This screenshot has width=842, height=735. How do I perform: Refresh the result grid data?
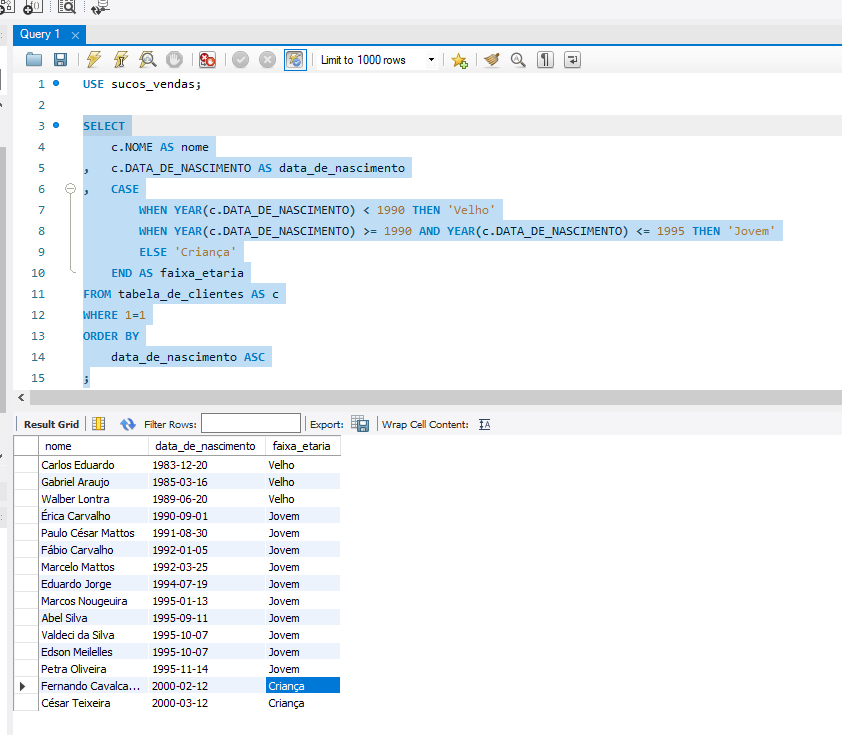127,424
